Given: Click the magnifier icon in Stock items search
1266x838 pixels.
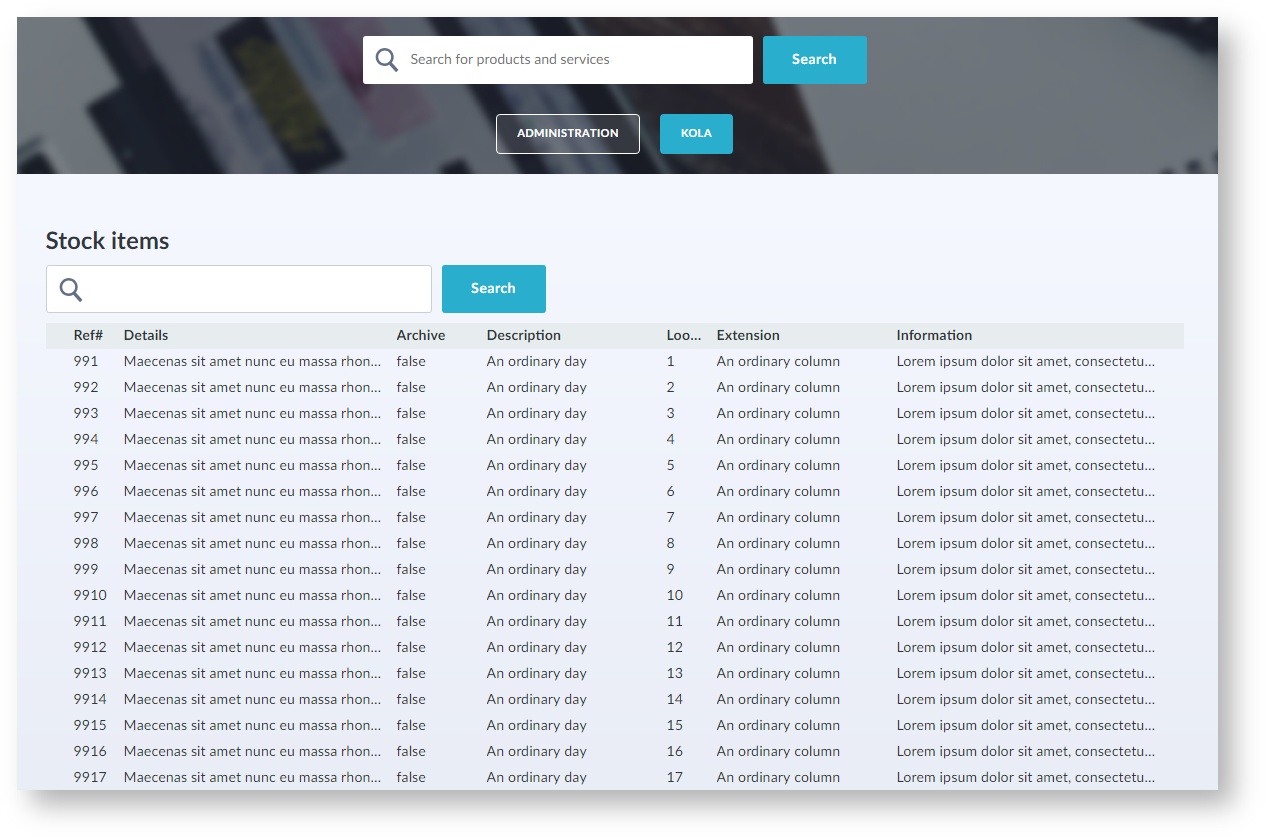Looking at the screenshot, I should click(70, 289).
